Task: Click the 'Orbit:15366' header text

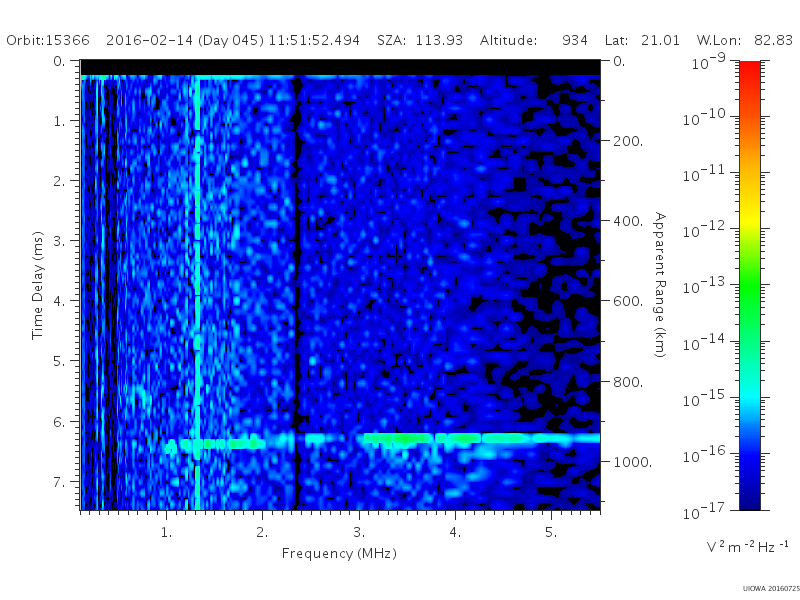Action: pyautogui.click(x=48, y=40)
